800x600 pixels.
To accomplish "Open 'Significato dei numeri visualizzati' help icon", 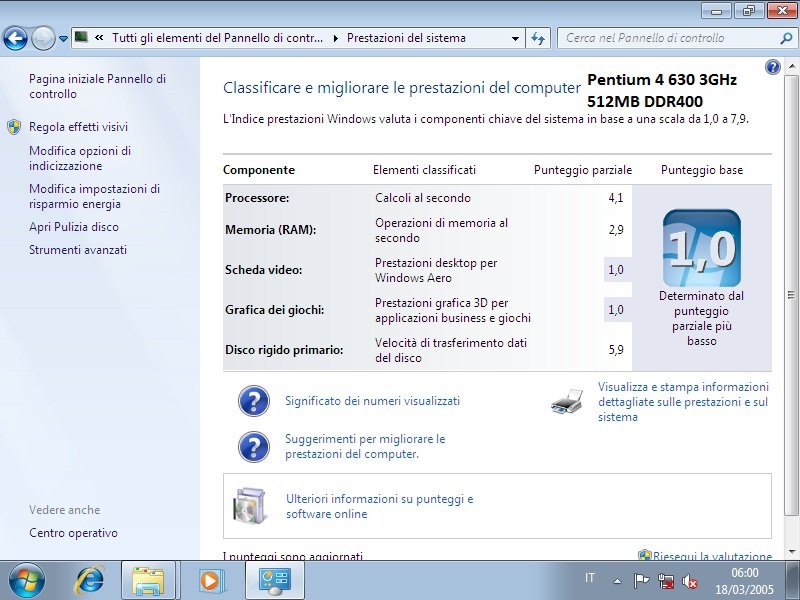I will coord(254,400).
